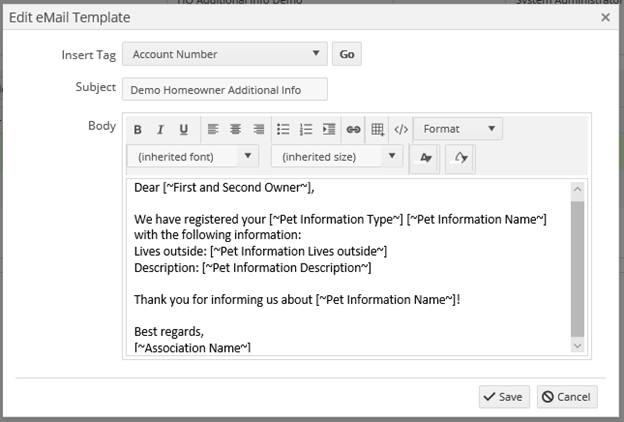Click Go to insert the tag
624x422 pixels.
(347, 54)
